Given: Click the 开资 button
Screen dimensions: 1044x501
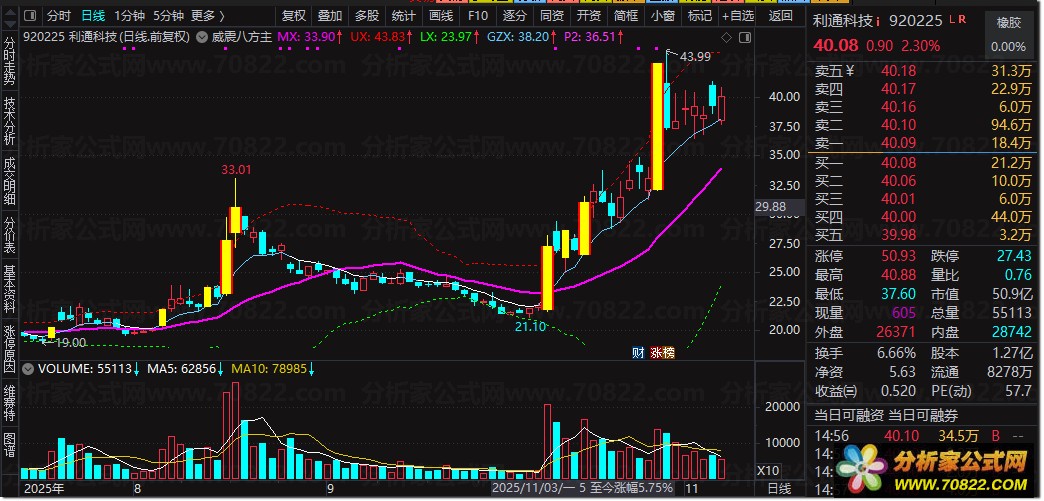Looking at the screenshot, I should pos(589,15).
